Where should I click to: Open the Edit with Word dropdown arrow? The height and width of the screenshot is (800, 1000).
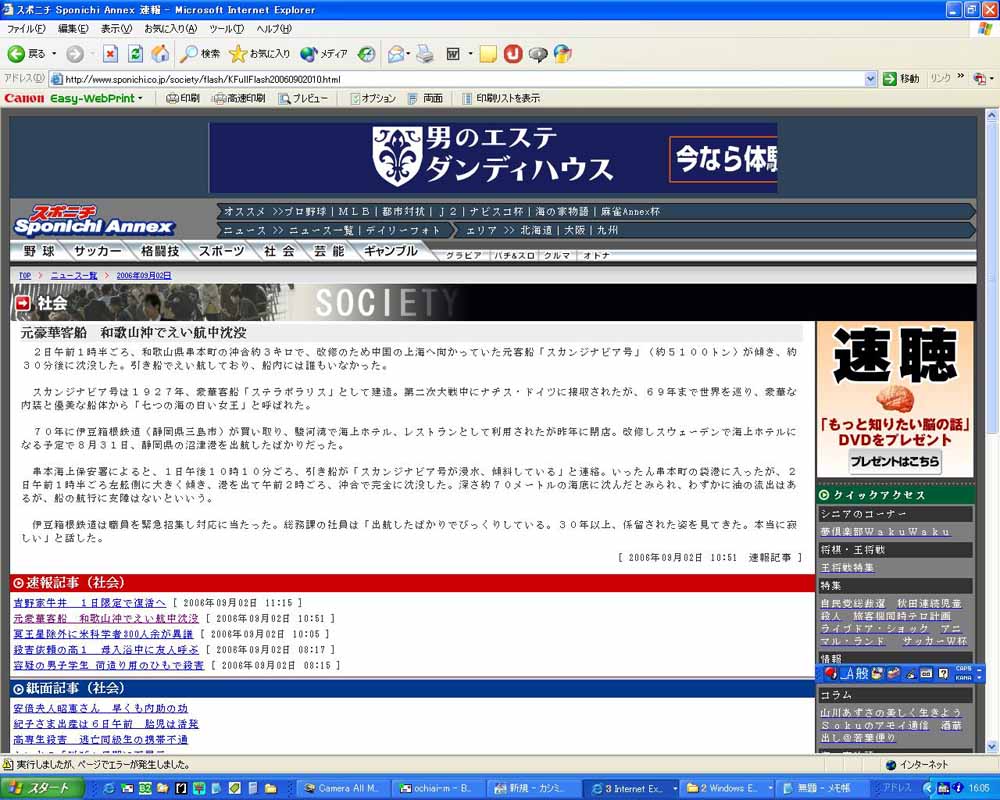tap(471, 54)
